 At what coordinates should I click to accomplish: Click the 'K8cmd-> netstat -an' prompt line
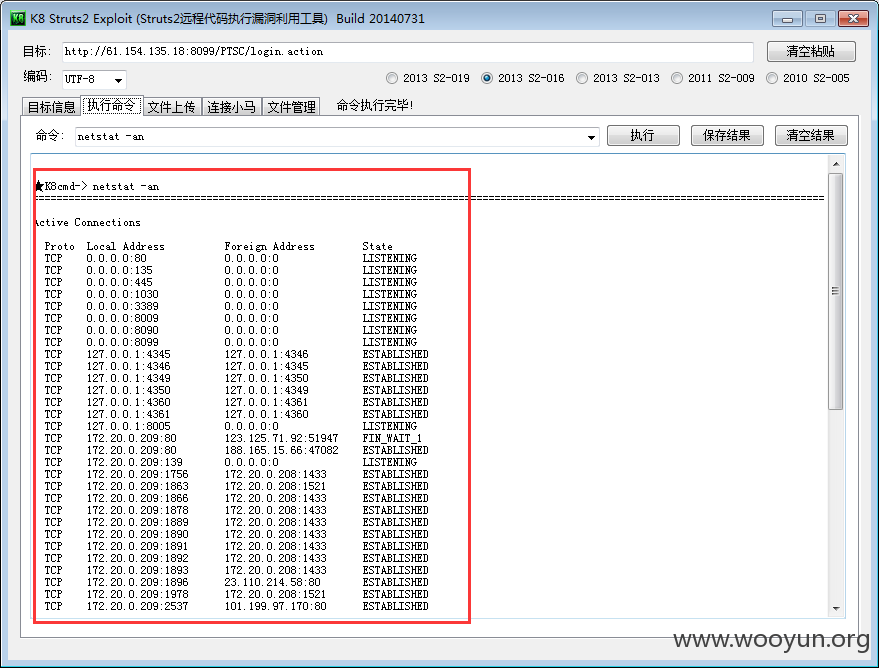pos(98,187)
